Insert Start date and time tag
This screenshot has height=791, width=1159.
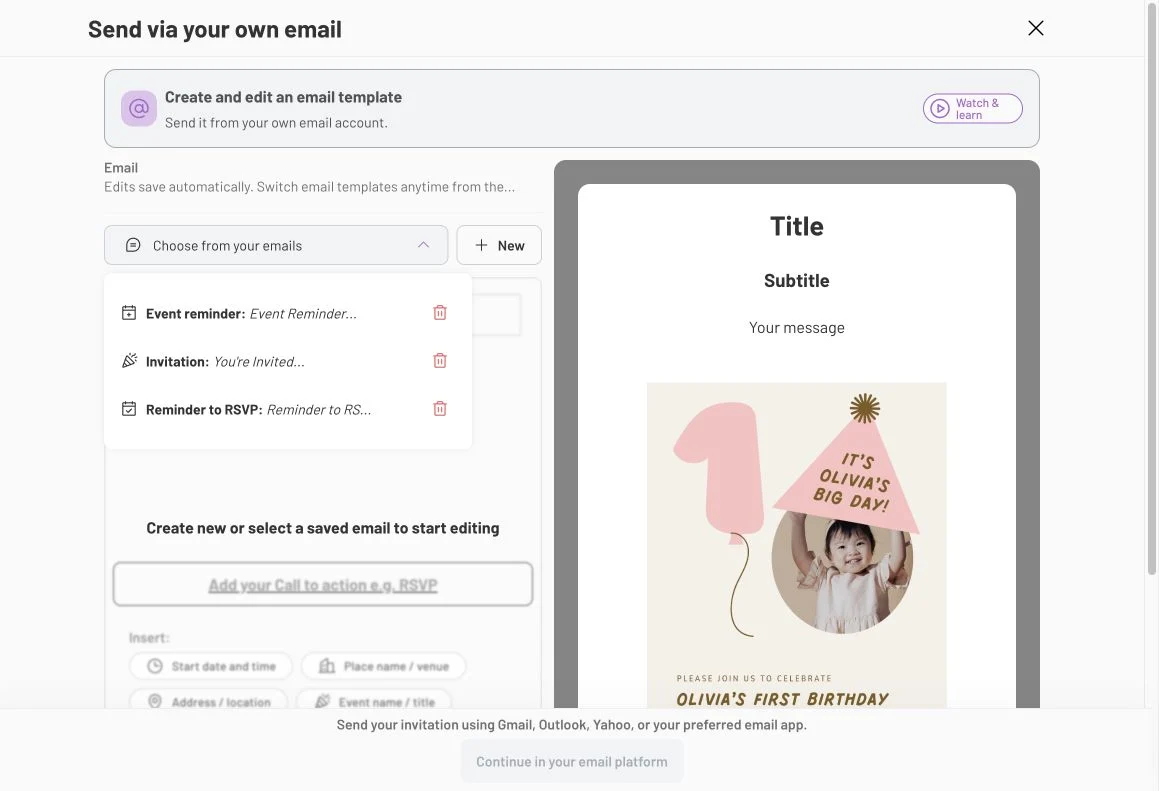[211, 666]
